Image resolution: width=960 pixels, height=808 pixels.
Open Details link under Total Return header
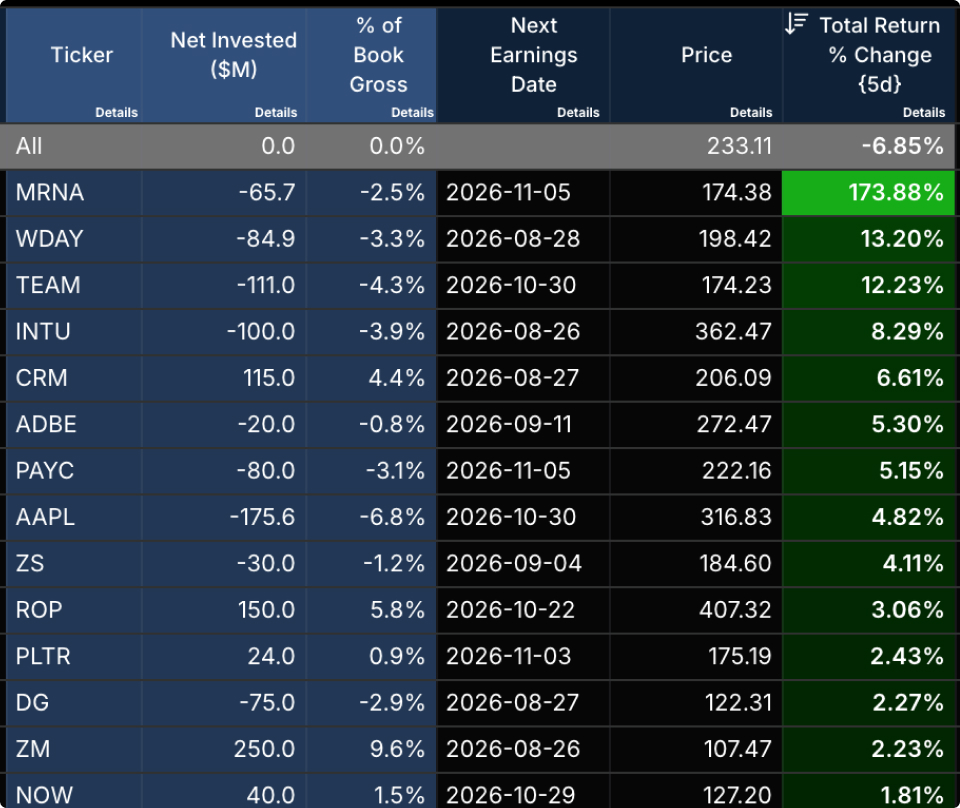point(924,113)
